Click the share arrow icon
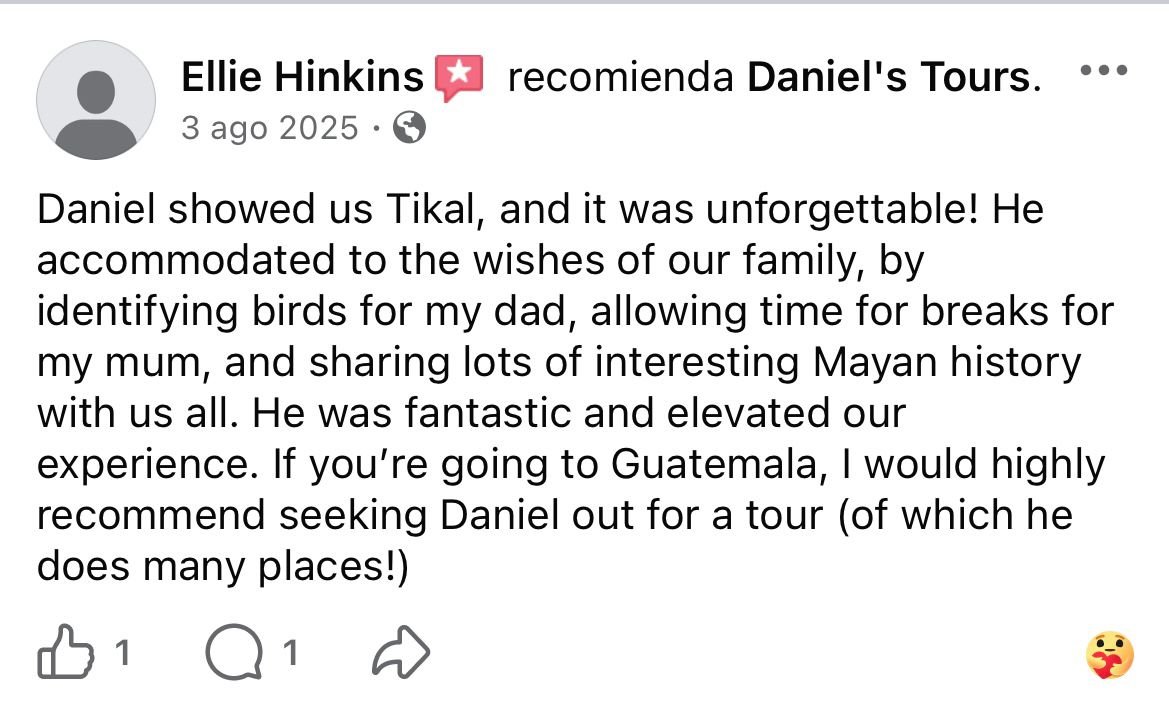The height and width of the screenshot is (712, 1169). click(400, 653)
